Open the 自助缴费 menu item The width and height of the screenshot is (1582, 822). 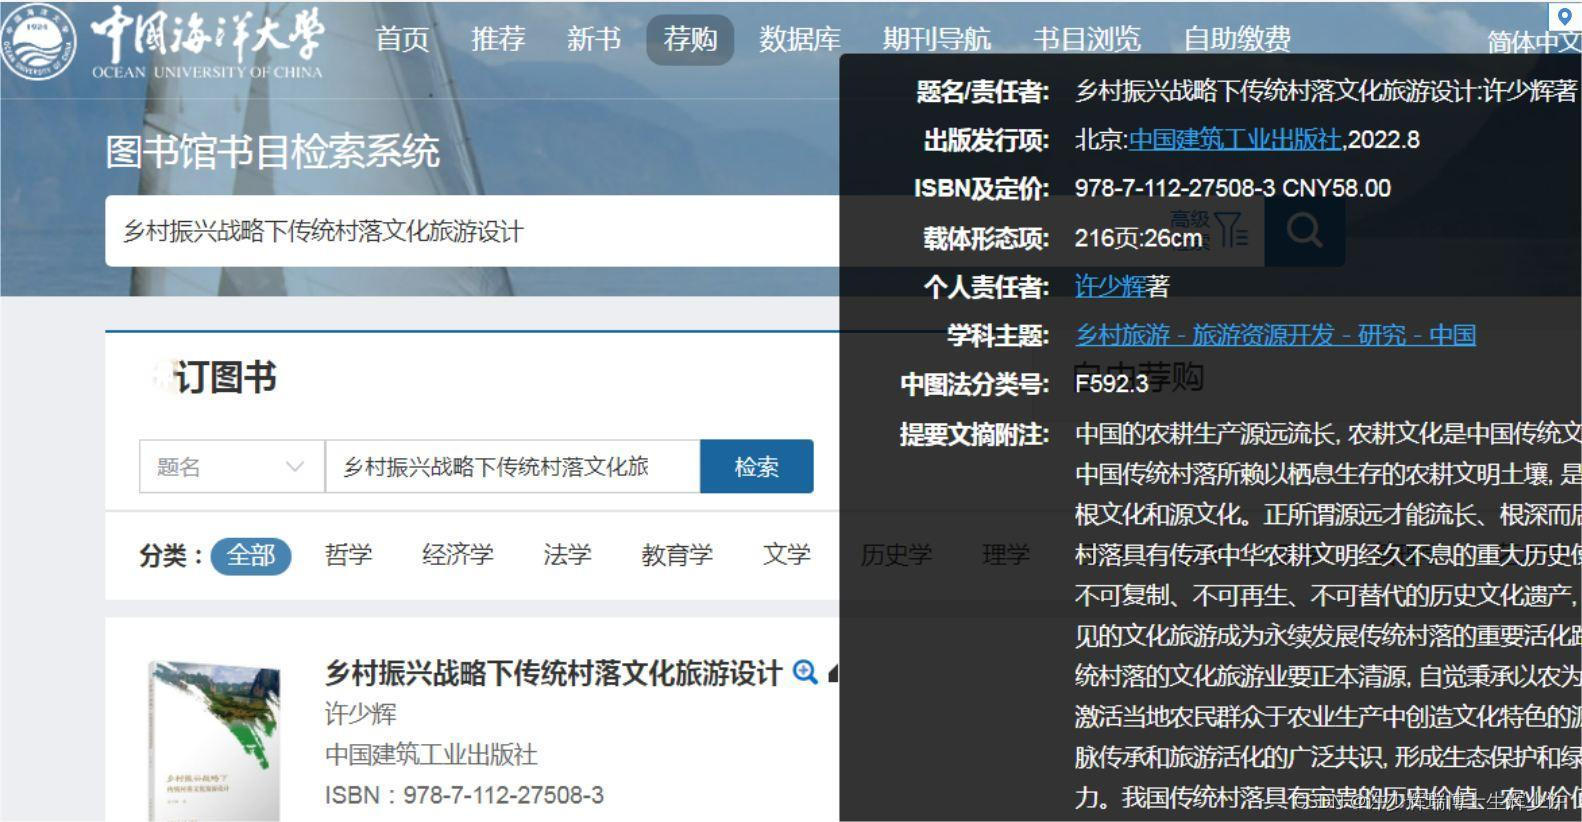tap(1237, 39)
